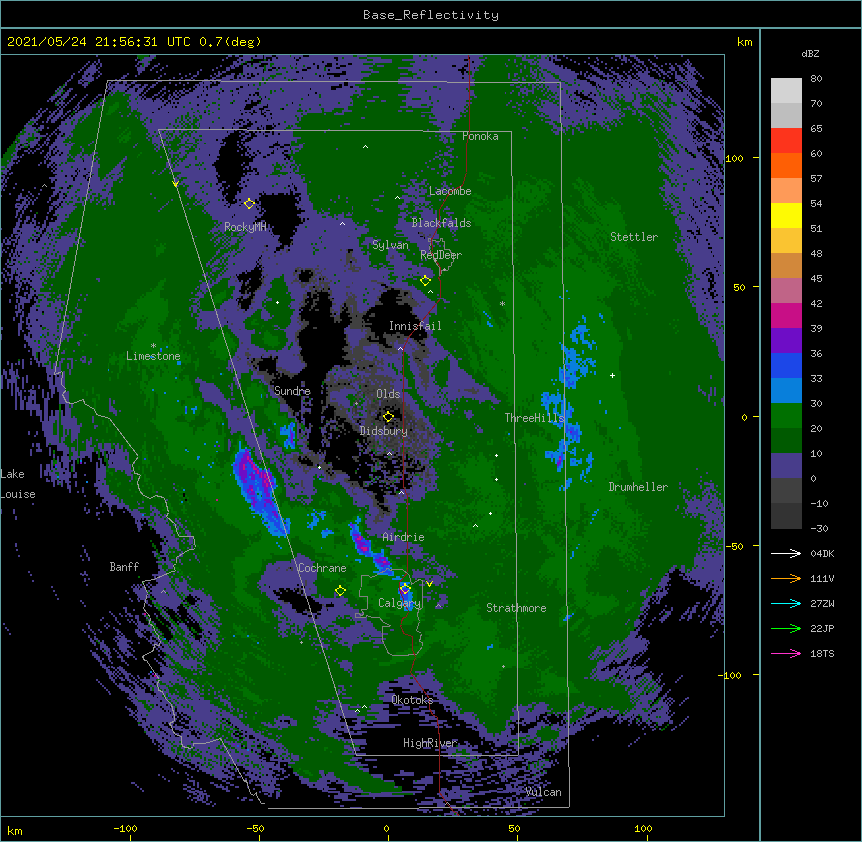Viewport: 862px width, 842px height.
Task: Click the 100 tick on bottom axis
Action: coord(644,828)
